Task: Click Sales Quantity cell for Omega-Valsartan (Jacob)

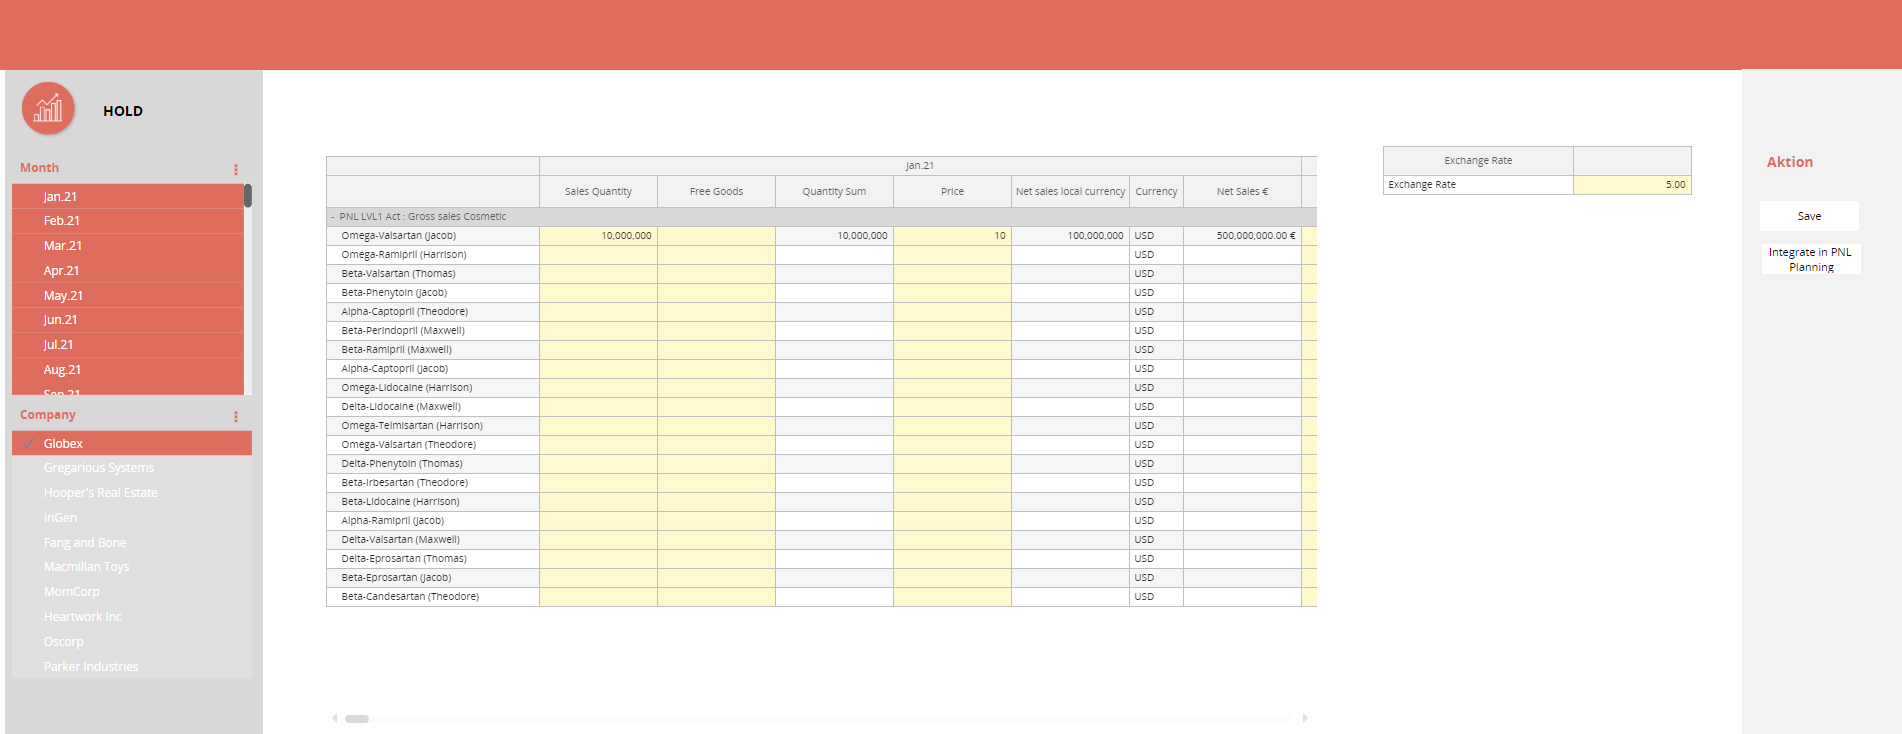Action: pyautogui.click(x=598, y=236)
